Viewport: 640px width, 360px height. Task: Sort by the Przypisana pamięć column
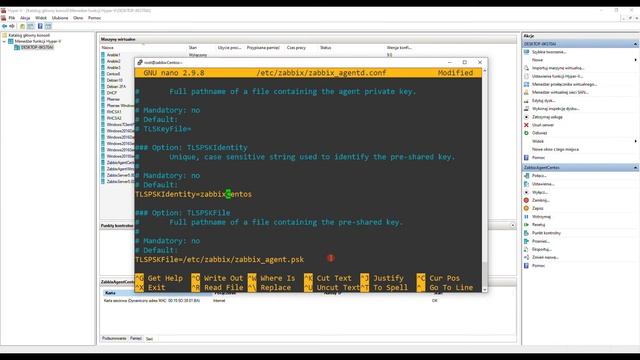click(x=263, y=48)
